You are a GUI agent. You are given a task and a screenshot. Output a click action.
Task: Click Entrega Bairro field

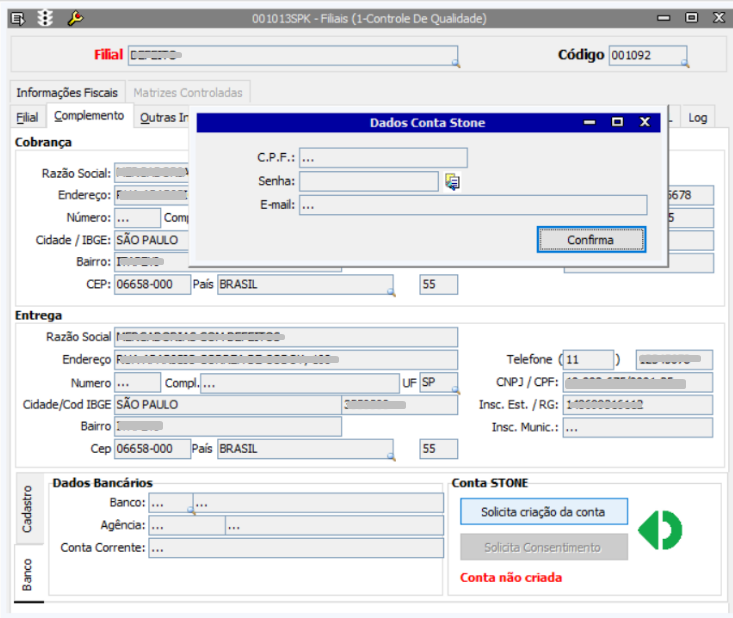click(228, 426)
